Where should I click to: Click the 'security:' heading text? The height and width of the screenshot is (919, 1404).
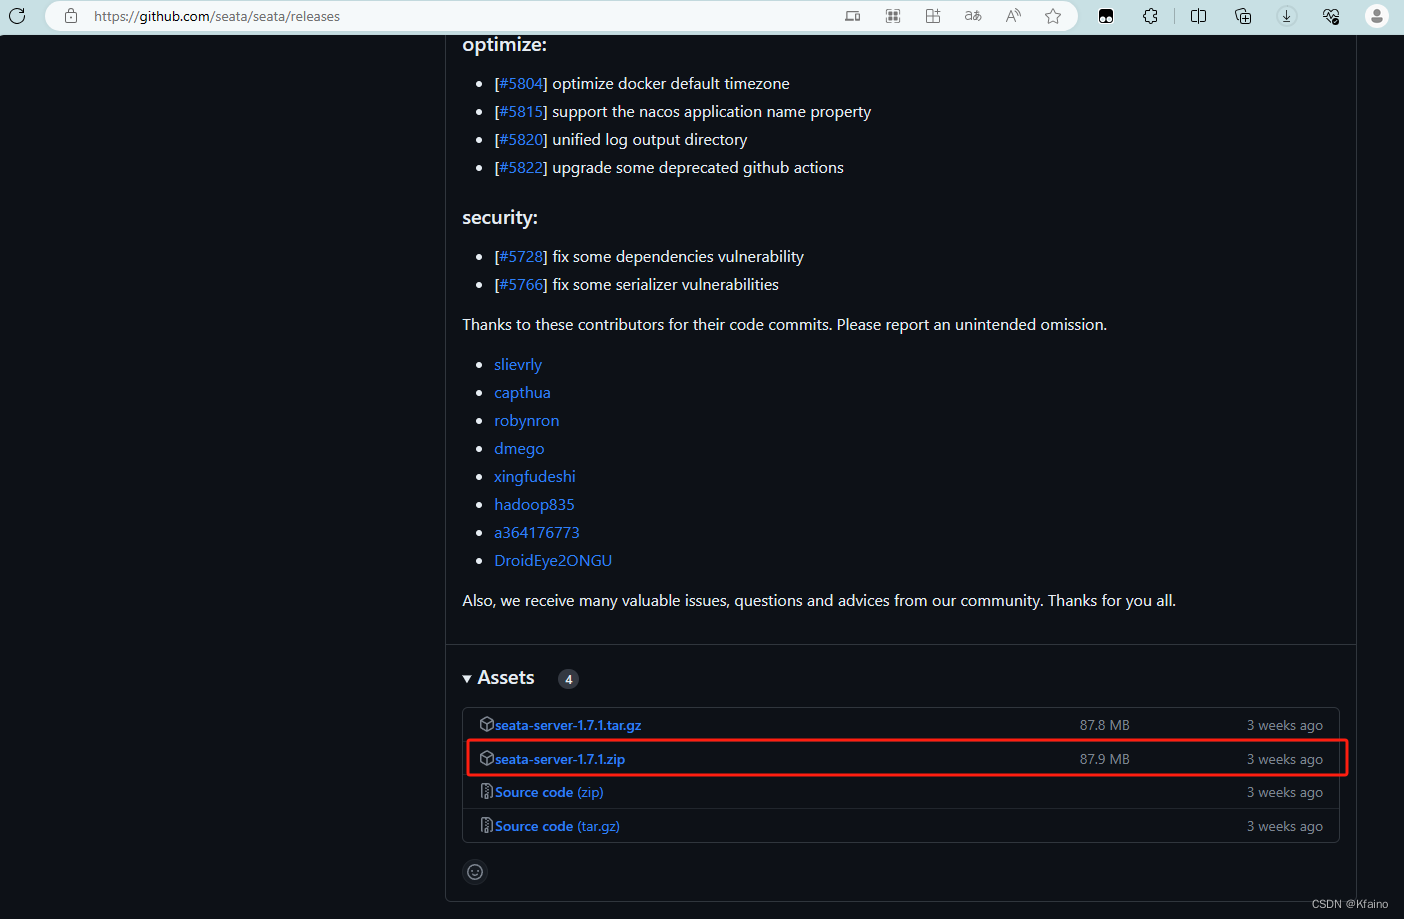pos(500,218)
